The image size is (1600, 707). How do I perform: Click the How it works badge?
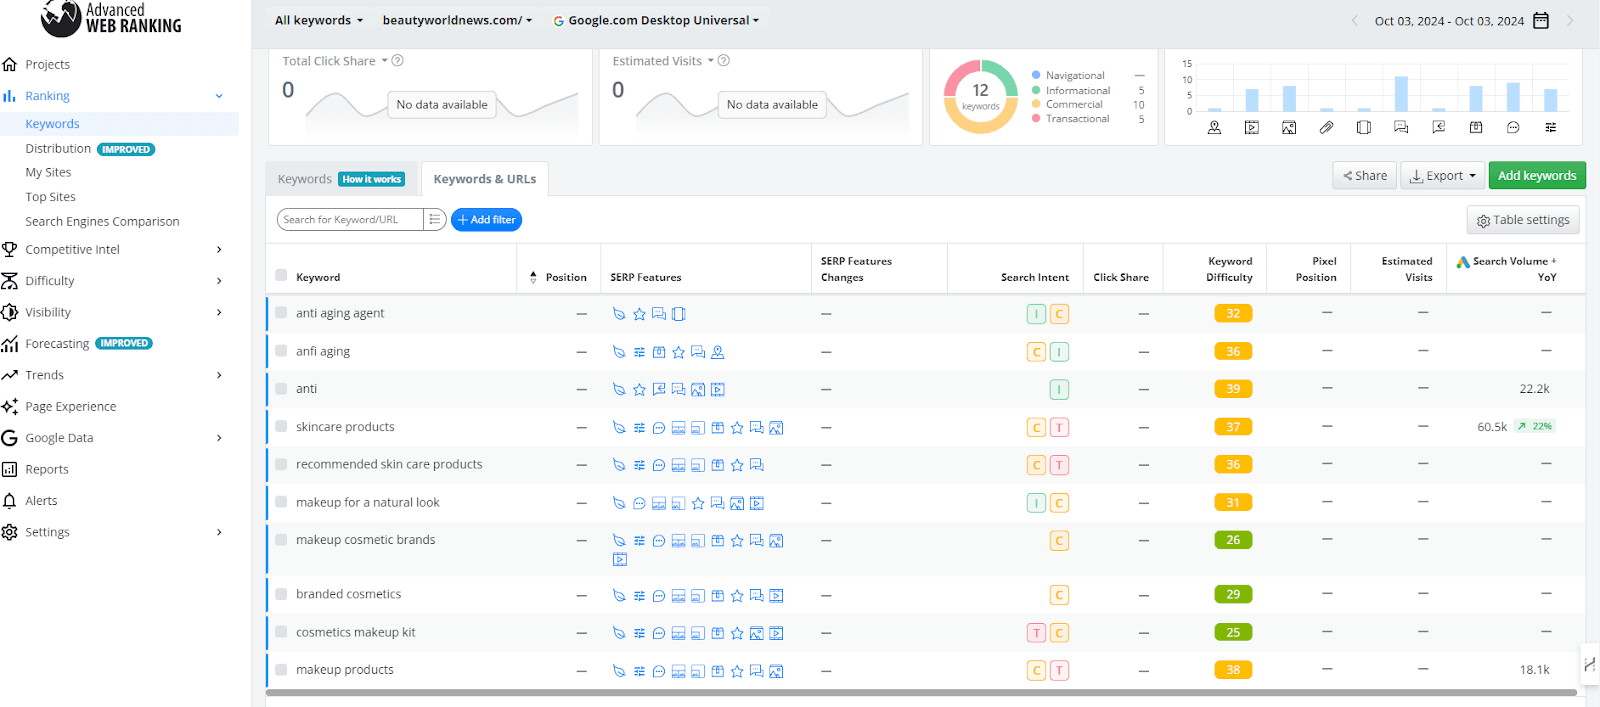pos(372,179)
